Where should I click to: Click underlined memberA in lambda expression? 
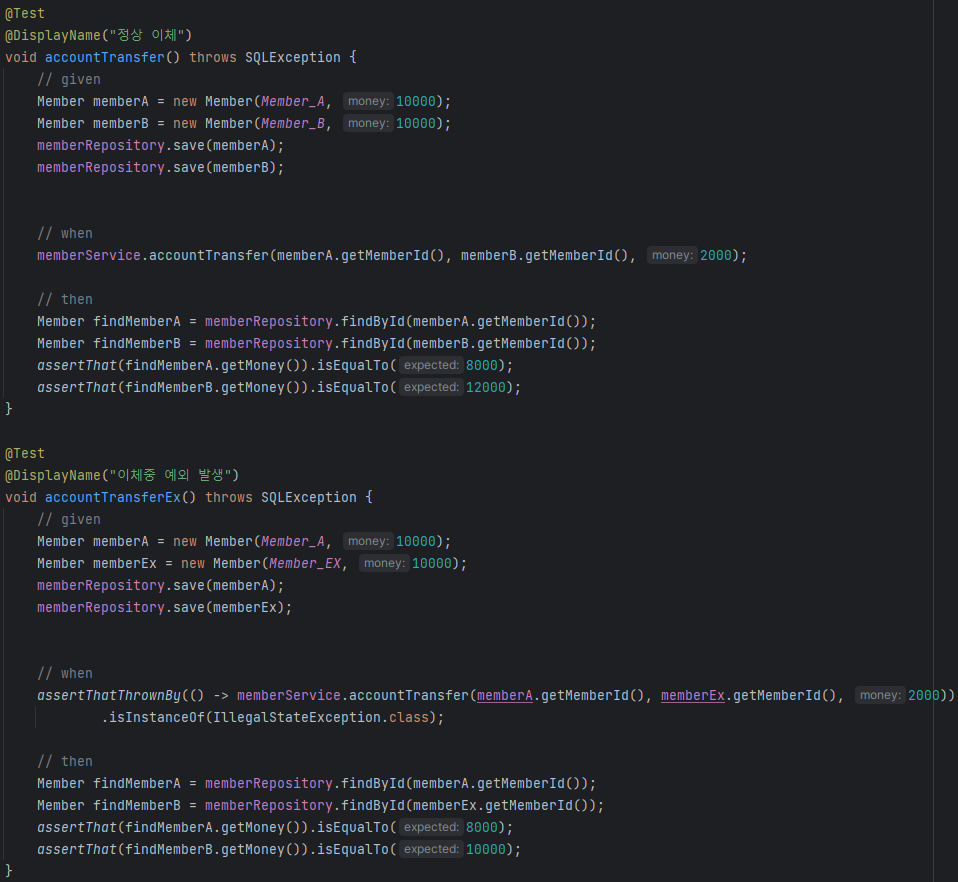tap(504, 695)
